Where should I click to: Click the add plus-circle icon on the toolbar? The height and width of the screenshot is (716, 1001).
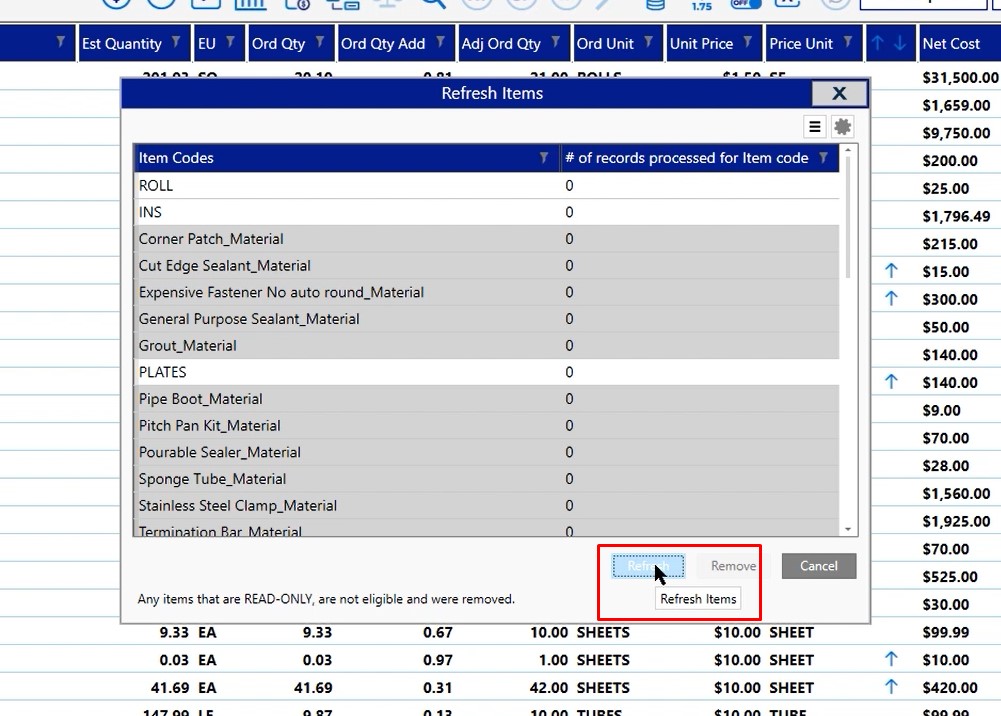pyautogui.click(x=118, y=5)
